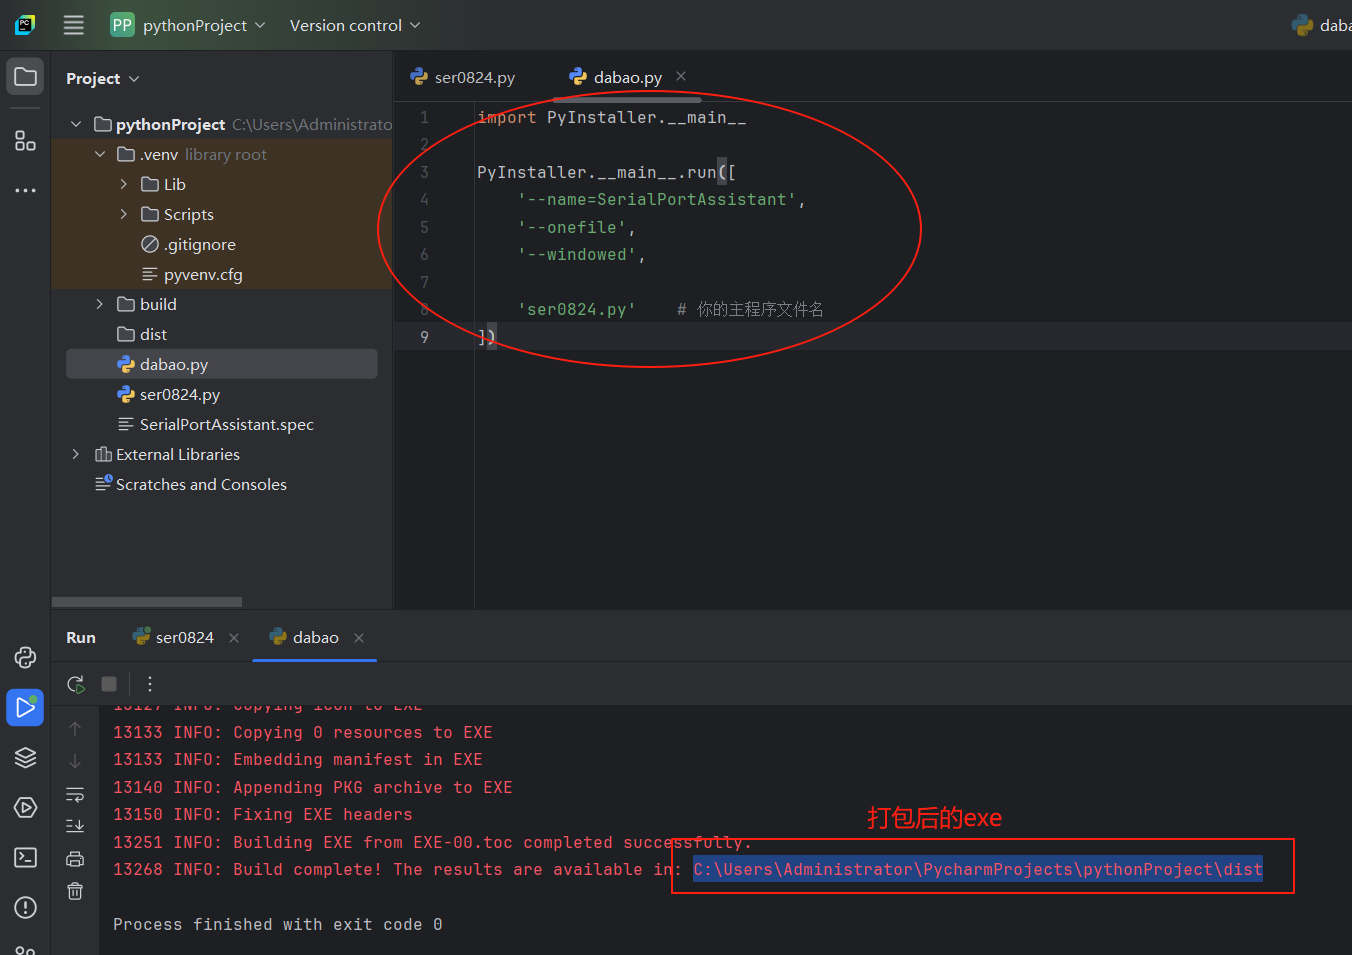Expand External Libraries node
1352x955 pixels.
76,454
